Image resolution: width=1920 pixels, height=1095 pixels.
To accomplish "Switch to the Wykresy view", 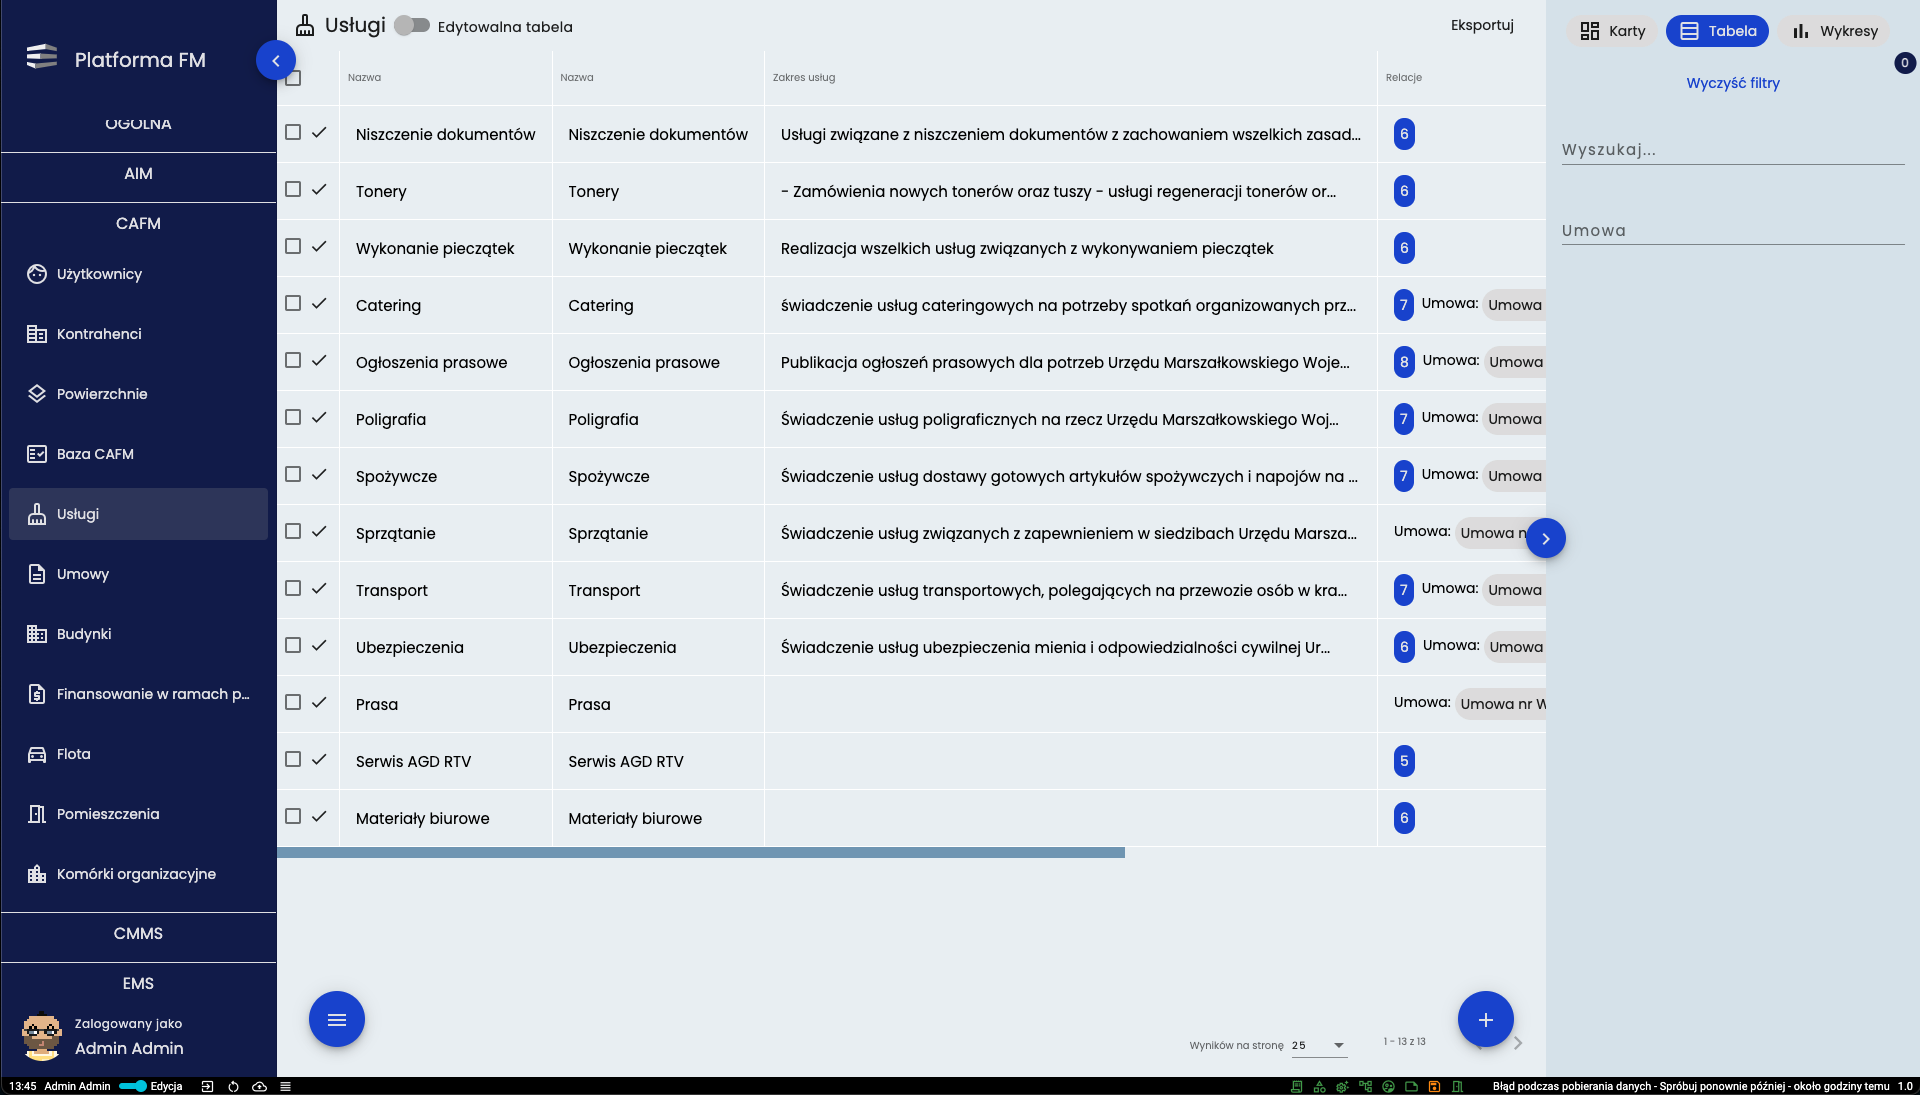I will 1834,31.
